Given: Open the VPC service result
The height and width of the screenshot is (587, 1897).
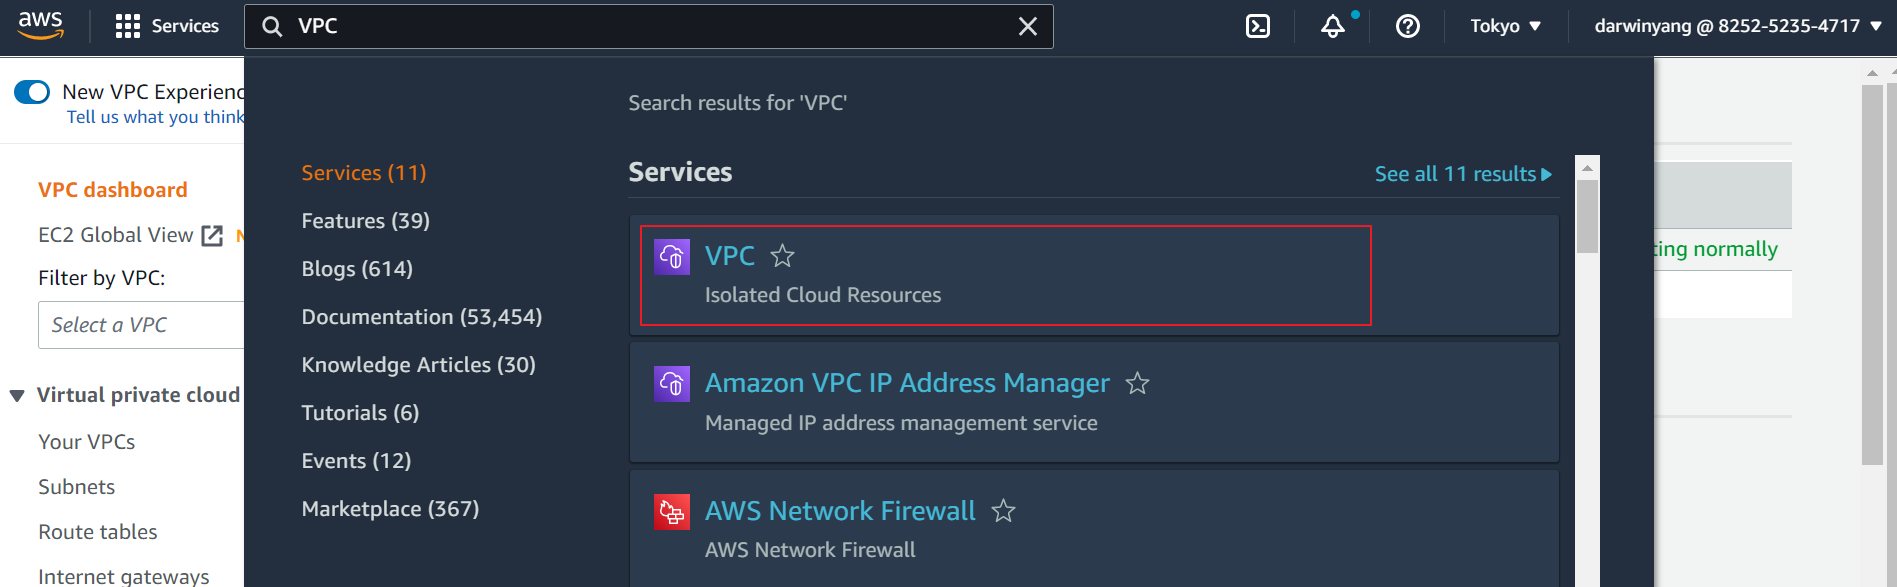Looking at the screenshot, I should tap(729, 256).
